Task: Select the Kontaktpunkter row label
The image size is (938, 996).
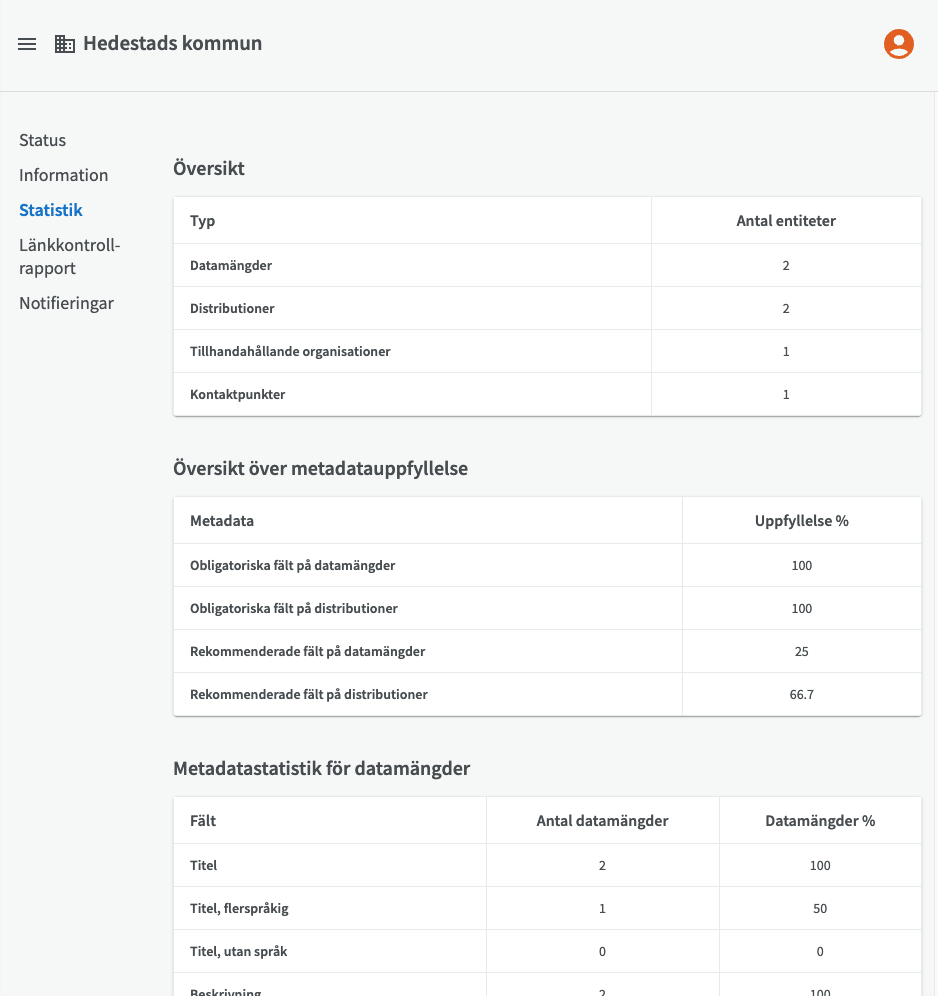Action: pyautogui.click(x=238, y=394)
